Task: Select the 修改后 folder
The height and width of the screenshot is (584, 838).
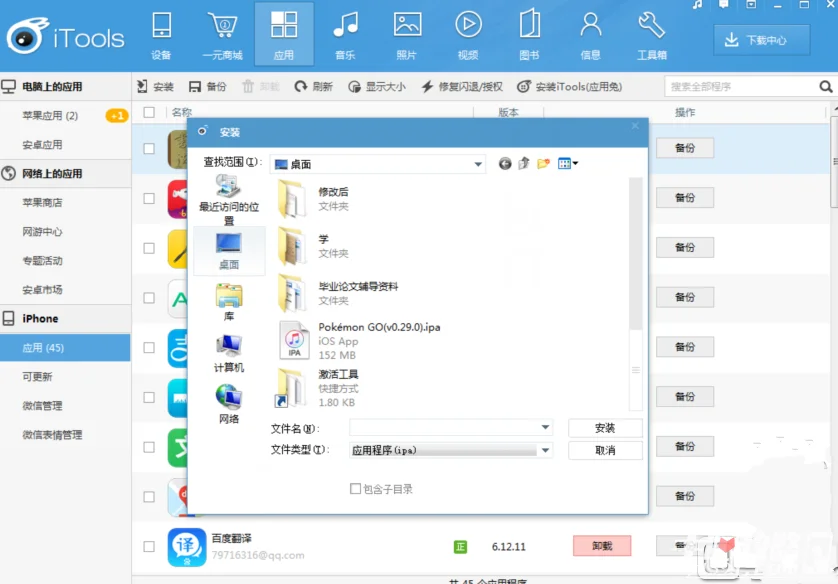Action: click(314, 199)
